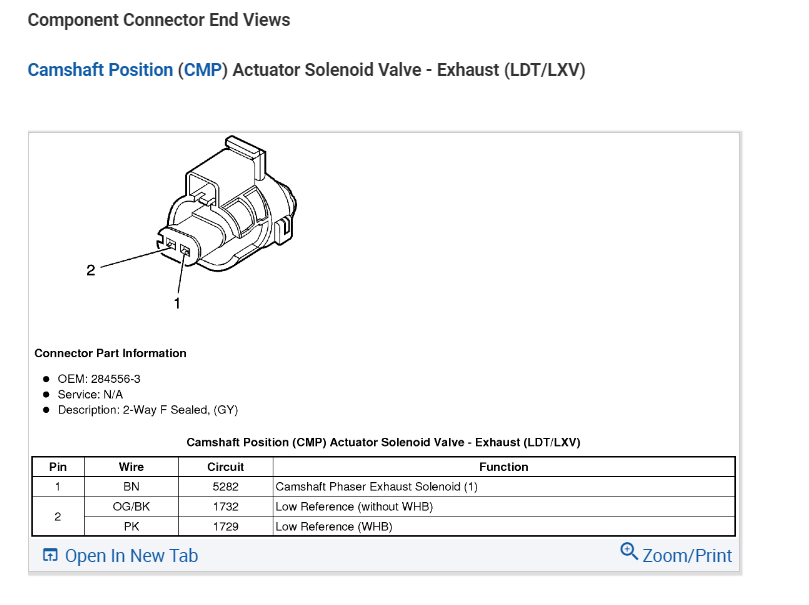Click pin 2 callout label in diagram
809x605 pixels.
pos(91,270)
